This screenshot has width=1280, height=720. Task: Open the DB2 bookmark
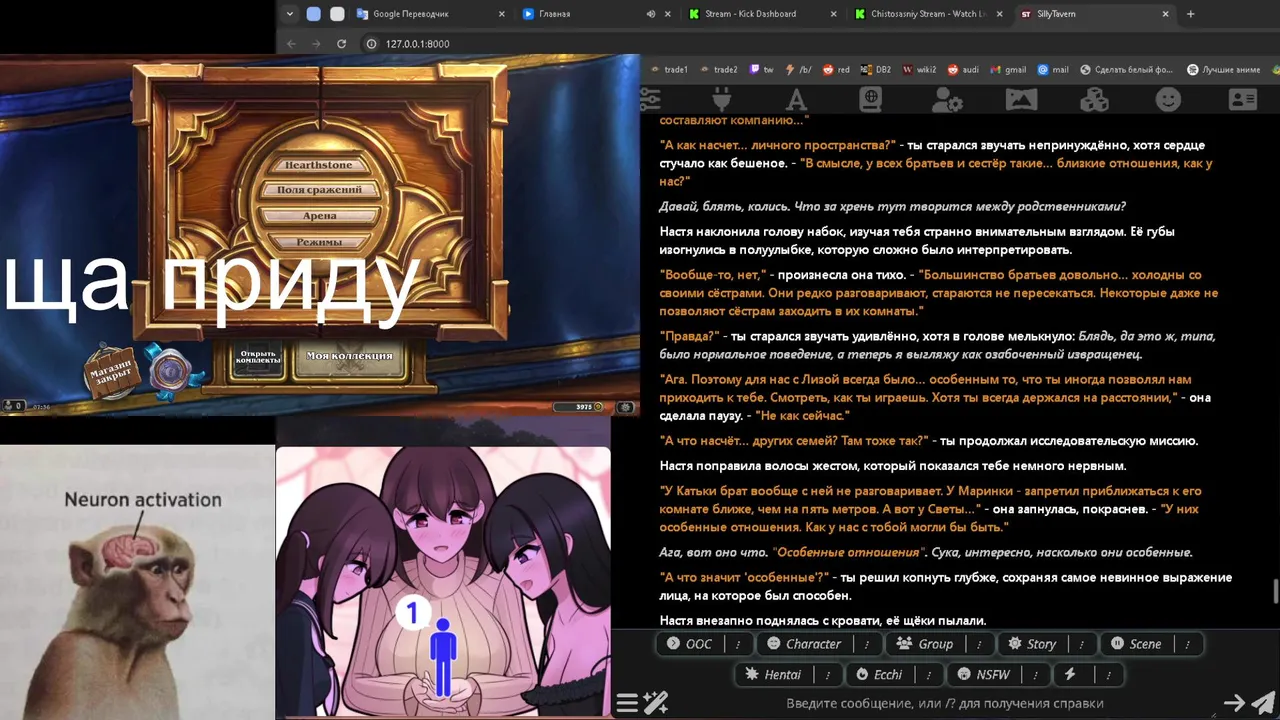[875, 70]
